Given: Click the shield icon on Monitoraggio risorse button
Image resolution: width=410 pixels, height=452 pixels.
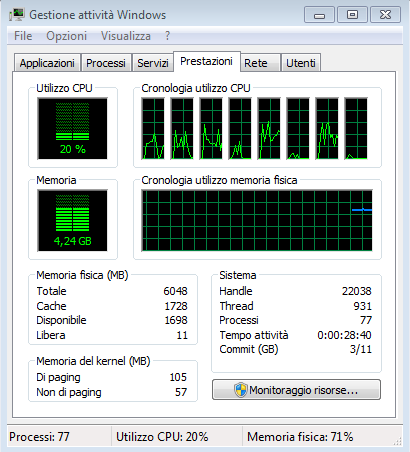Looking at the screenshot, I should pyautogui.click(x=240, y=390).
